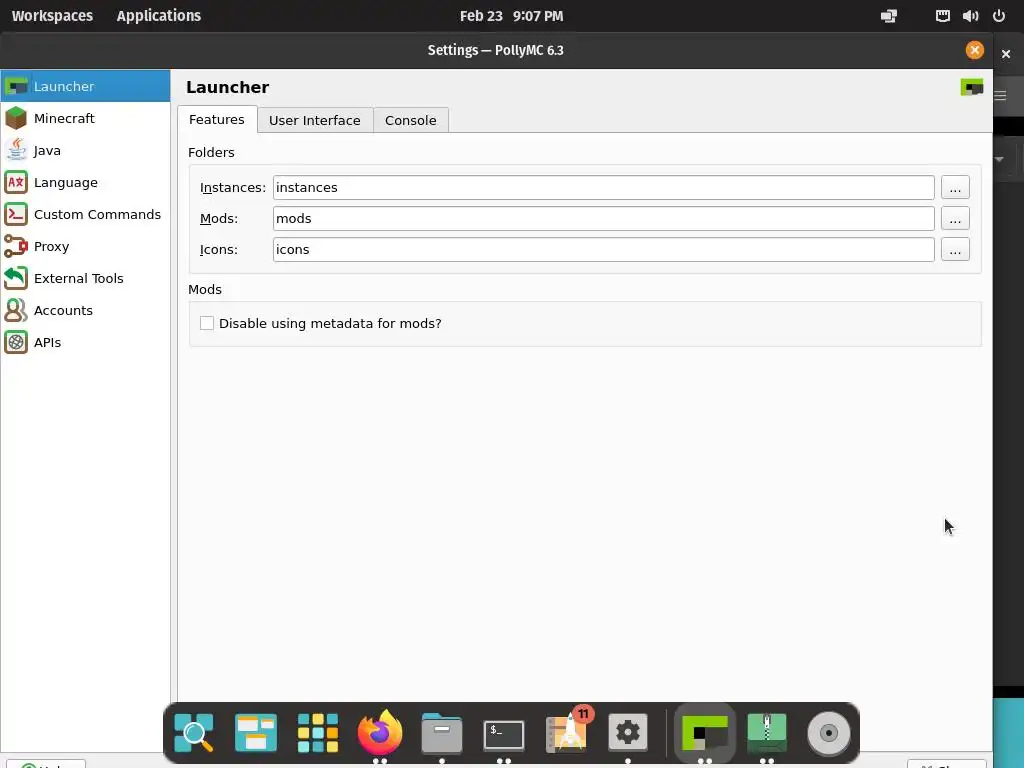Image resolution: width=1024 pixels, height=768 pixels.
Task: Open the Applications menu in top panel
Action: (159, 16)
